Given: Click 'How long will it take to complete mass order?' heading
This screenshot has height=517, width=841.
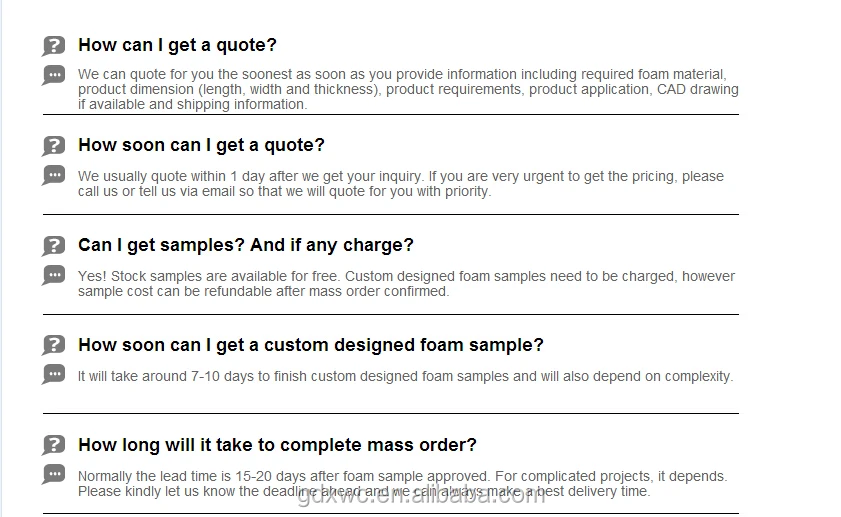Looking at the screenshot, I should pyautogui.click(x=277, y=445).
